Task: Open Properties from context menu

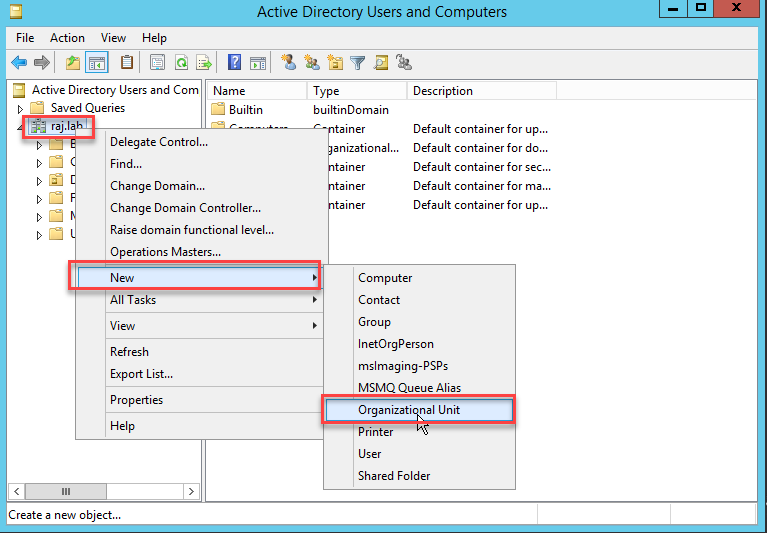Action: (x=199, y=400)
